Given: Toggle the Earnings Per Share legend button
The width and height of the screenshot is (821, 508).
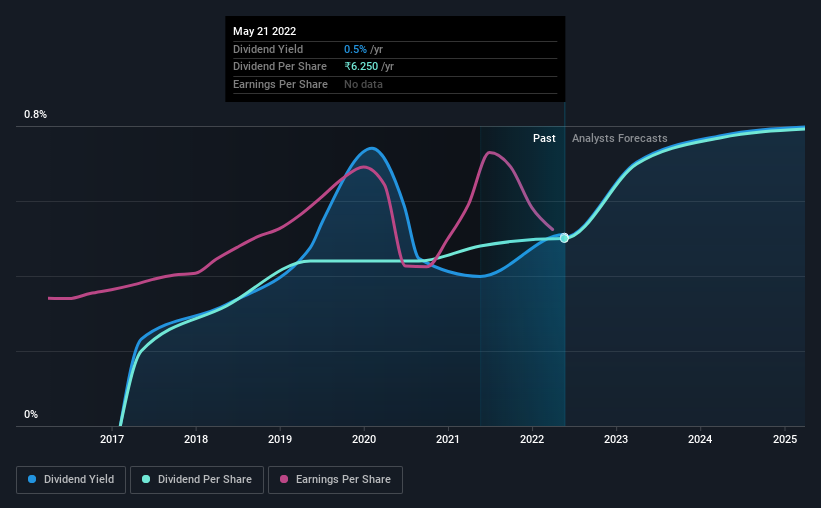Looking at the screenshot, I should coord(335,480).
